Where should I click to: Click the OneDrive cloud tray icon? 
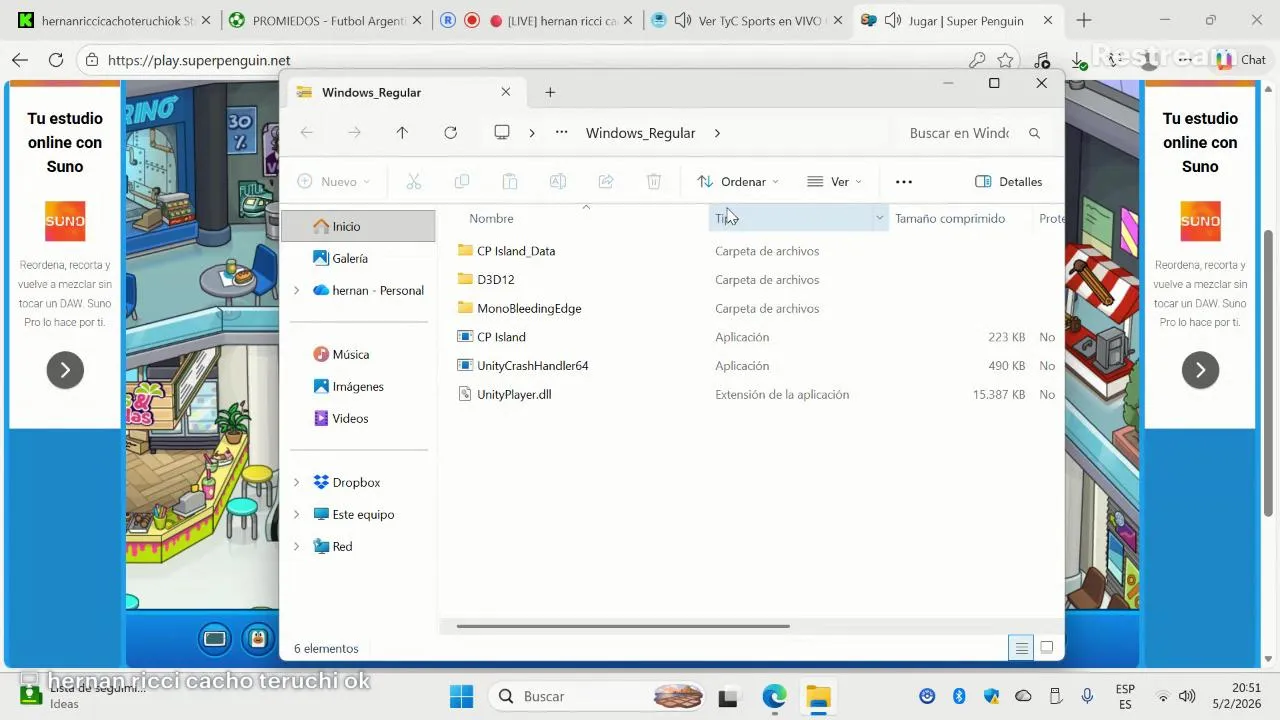[x=1023, y=696]
